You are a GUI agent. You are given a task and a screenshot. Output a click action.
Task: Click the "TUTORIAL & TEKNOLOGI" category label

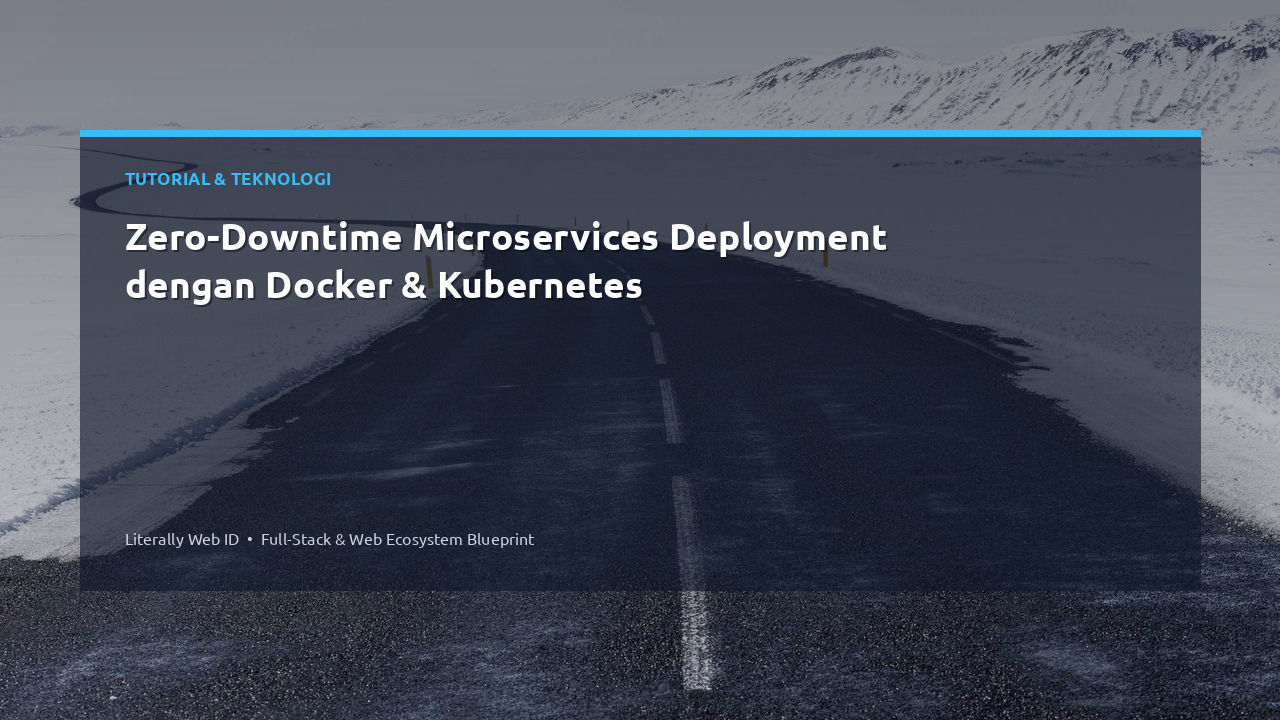click(x=228, y=179)
